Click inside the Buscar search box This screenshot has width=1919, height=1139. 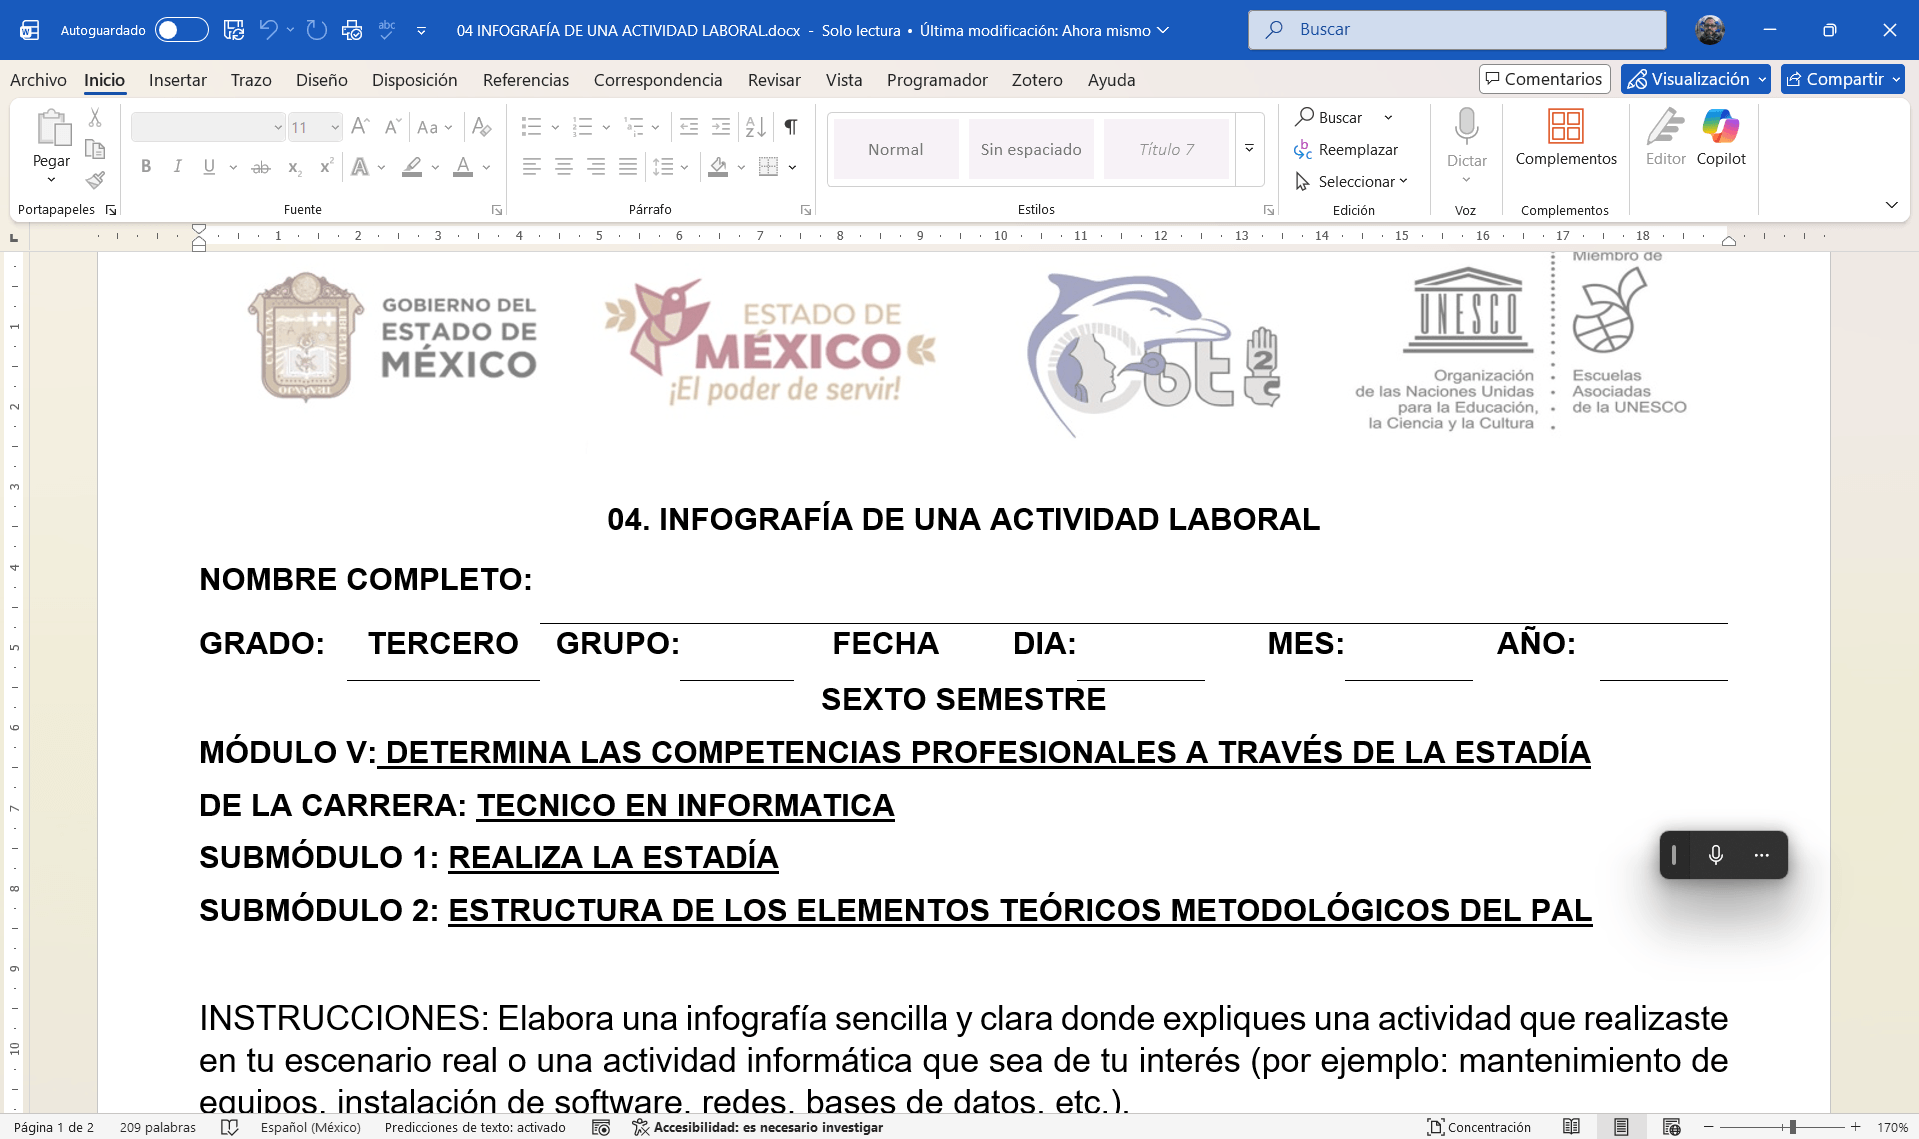point(1455,29)
